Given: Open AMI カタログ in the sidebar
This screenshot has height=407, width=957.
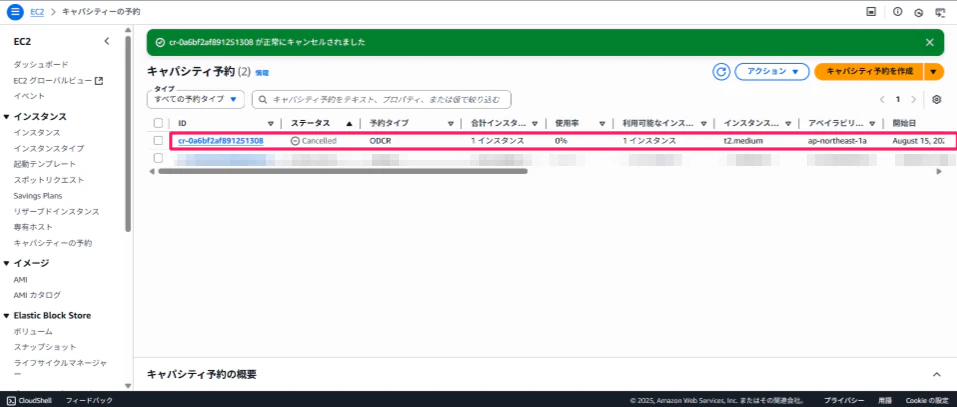Looking at the screenshot, I should click(37, 295).
